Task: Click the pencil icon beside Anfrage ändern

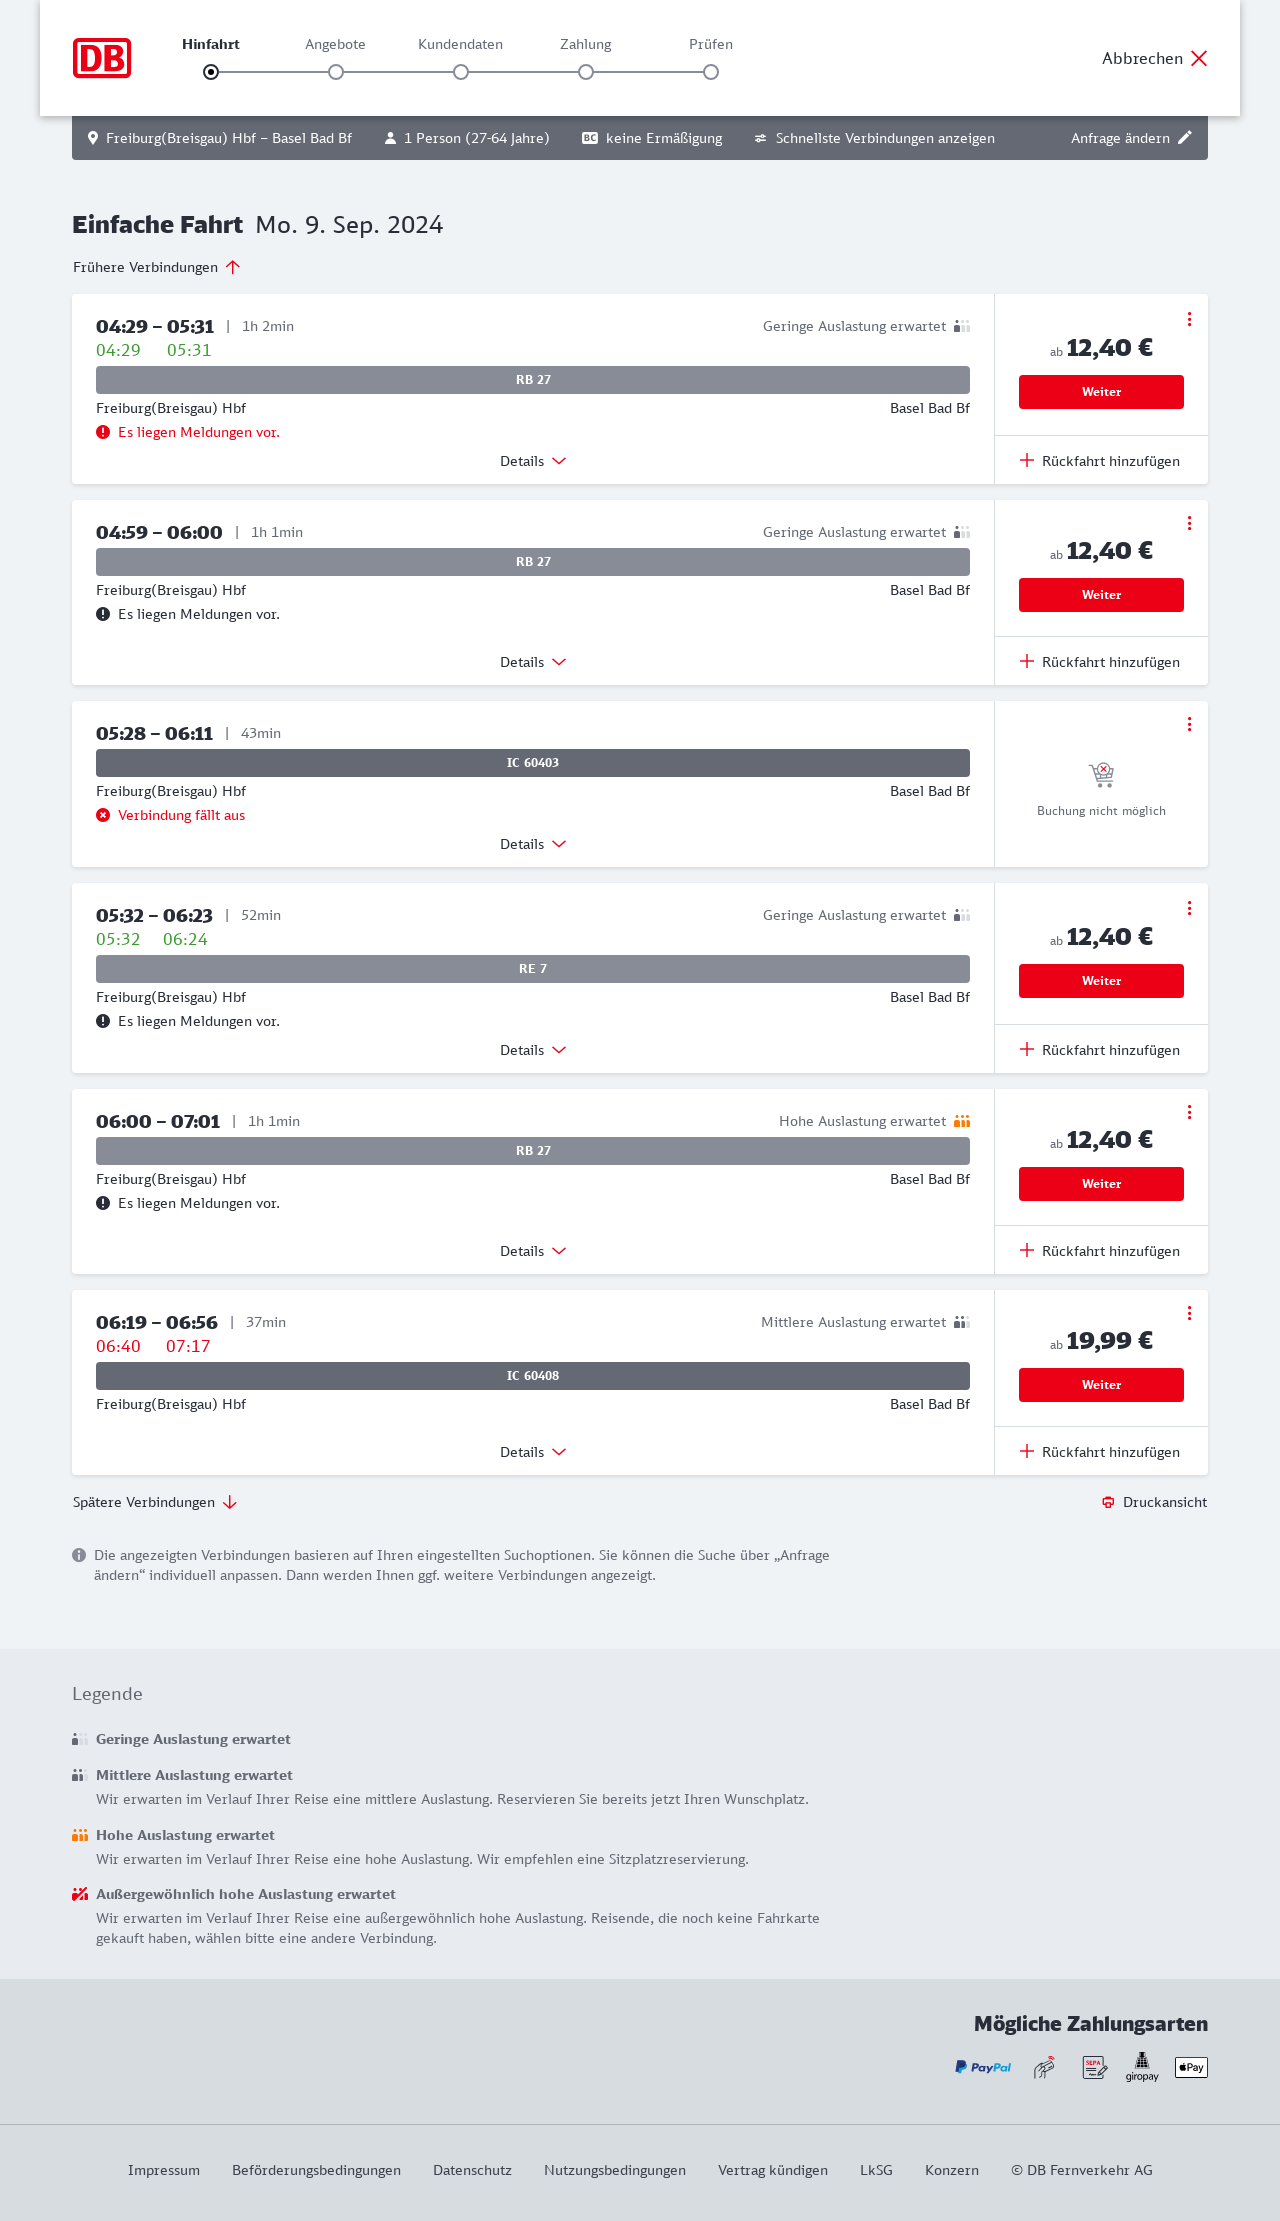Action: [1185, 138]
